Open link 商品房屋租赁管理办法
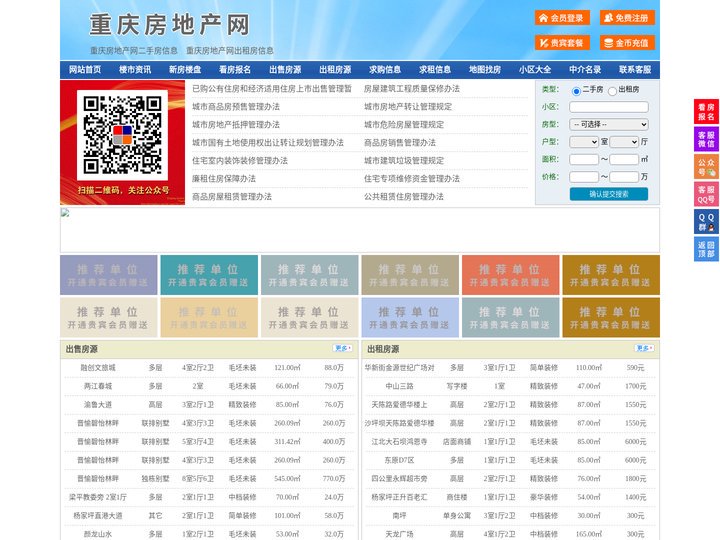 click(232, 197)
